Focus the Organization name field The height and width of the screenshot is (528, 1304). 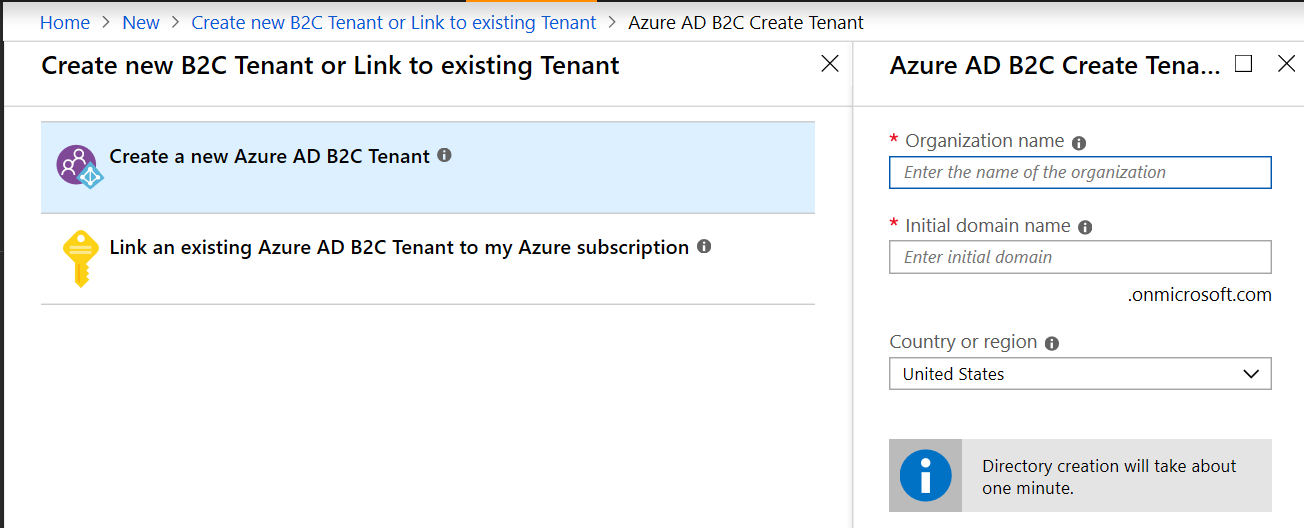pyautogui.click(x=1080, y=172)
